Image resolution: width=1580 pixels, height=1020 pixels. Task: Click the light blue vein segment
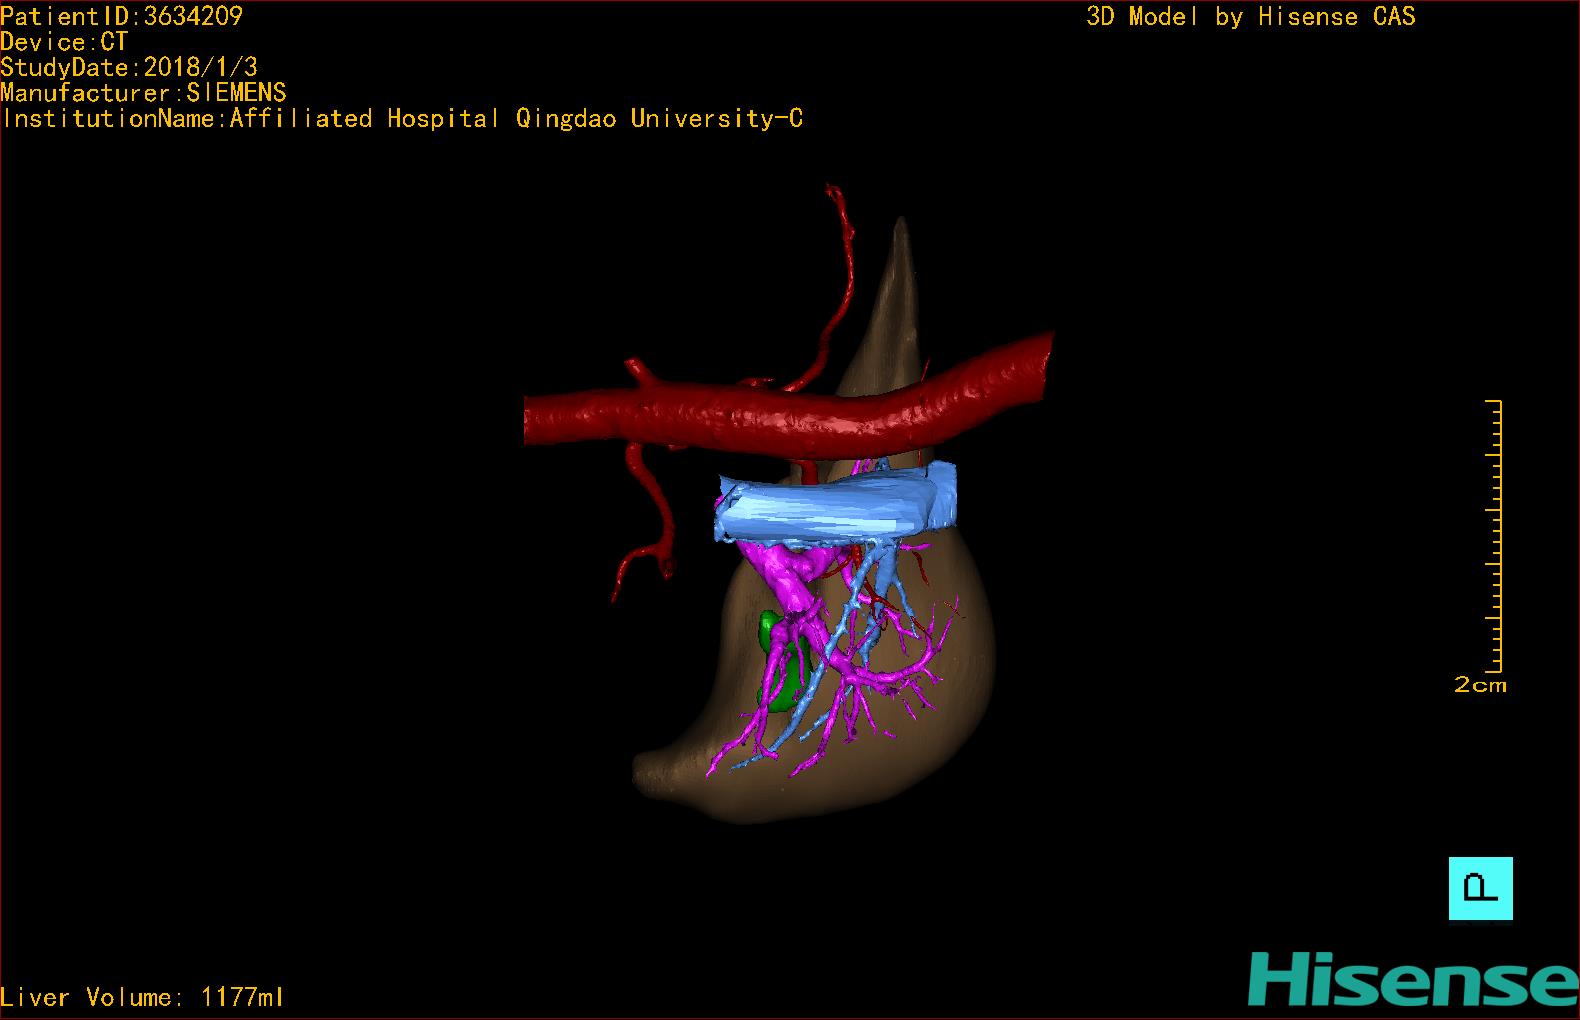(835, 508)
